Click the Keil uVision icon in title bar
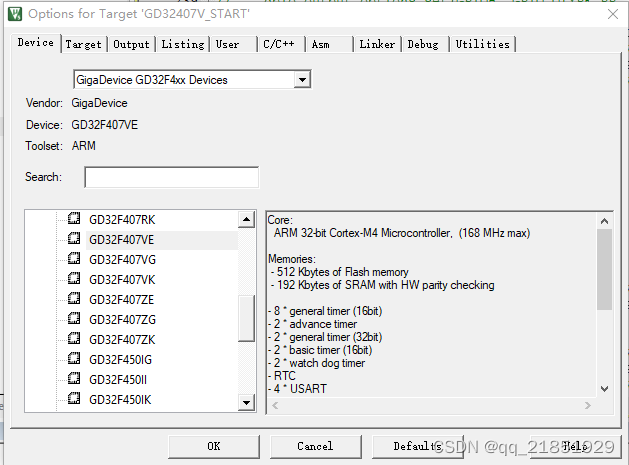This screenshot has height=465, width=629. [x=15, y=14]
